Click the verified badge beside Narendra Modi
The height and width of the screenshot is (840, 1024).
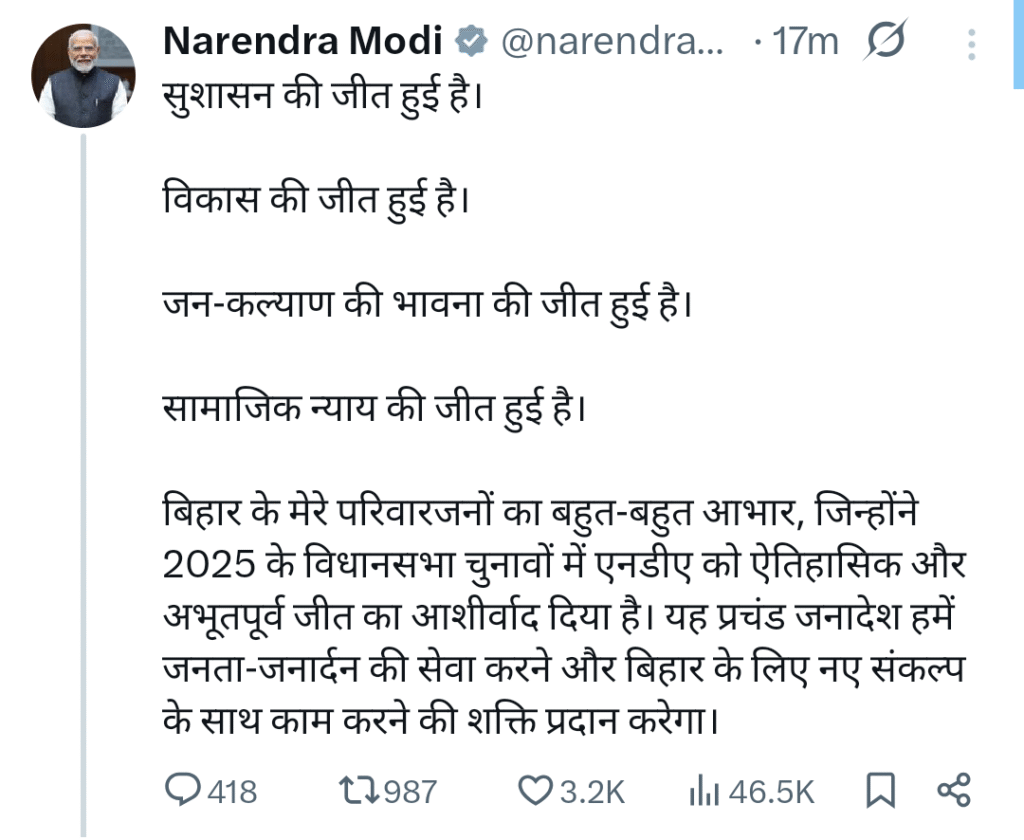(x=470, y=42)
